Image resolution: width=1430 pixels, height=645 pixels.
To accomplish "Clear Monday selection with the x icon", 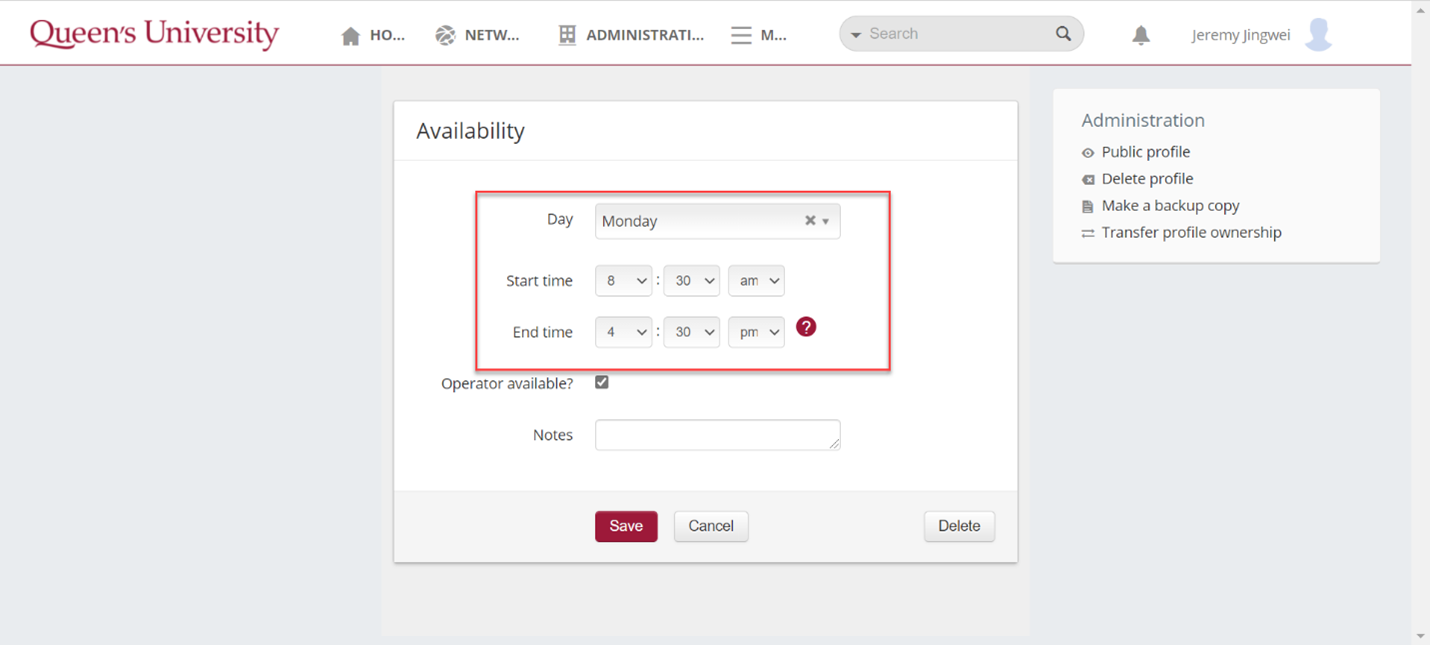I will [810, 221].
